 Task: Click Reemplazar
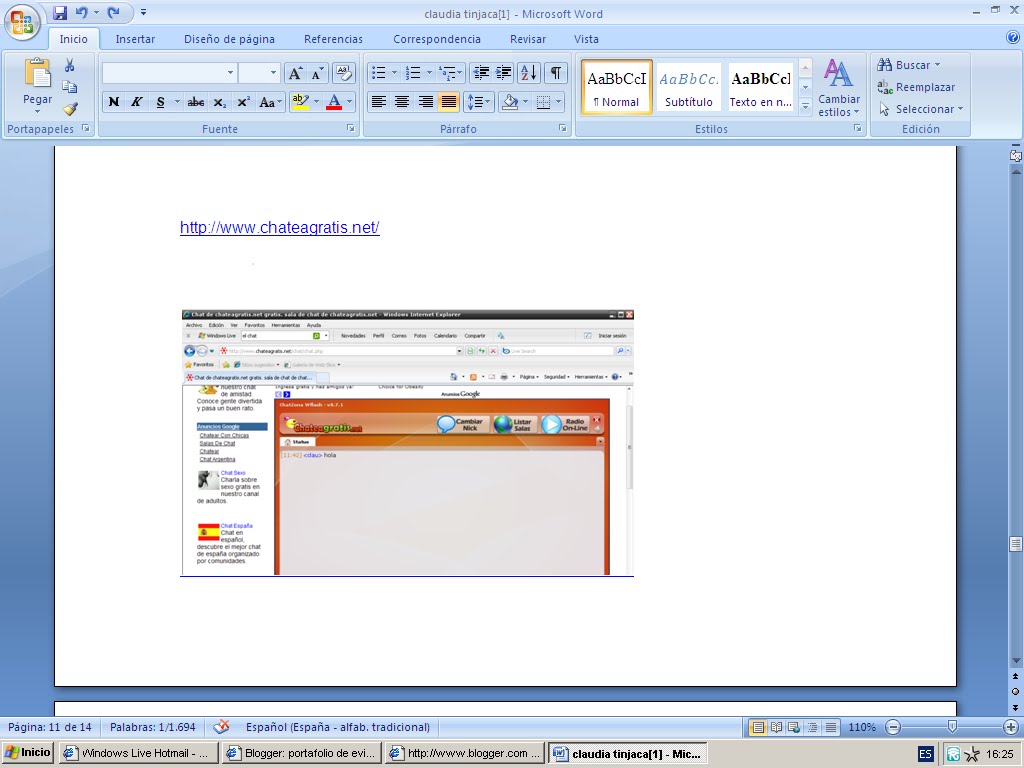916,87
